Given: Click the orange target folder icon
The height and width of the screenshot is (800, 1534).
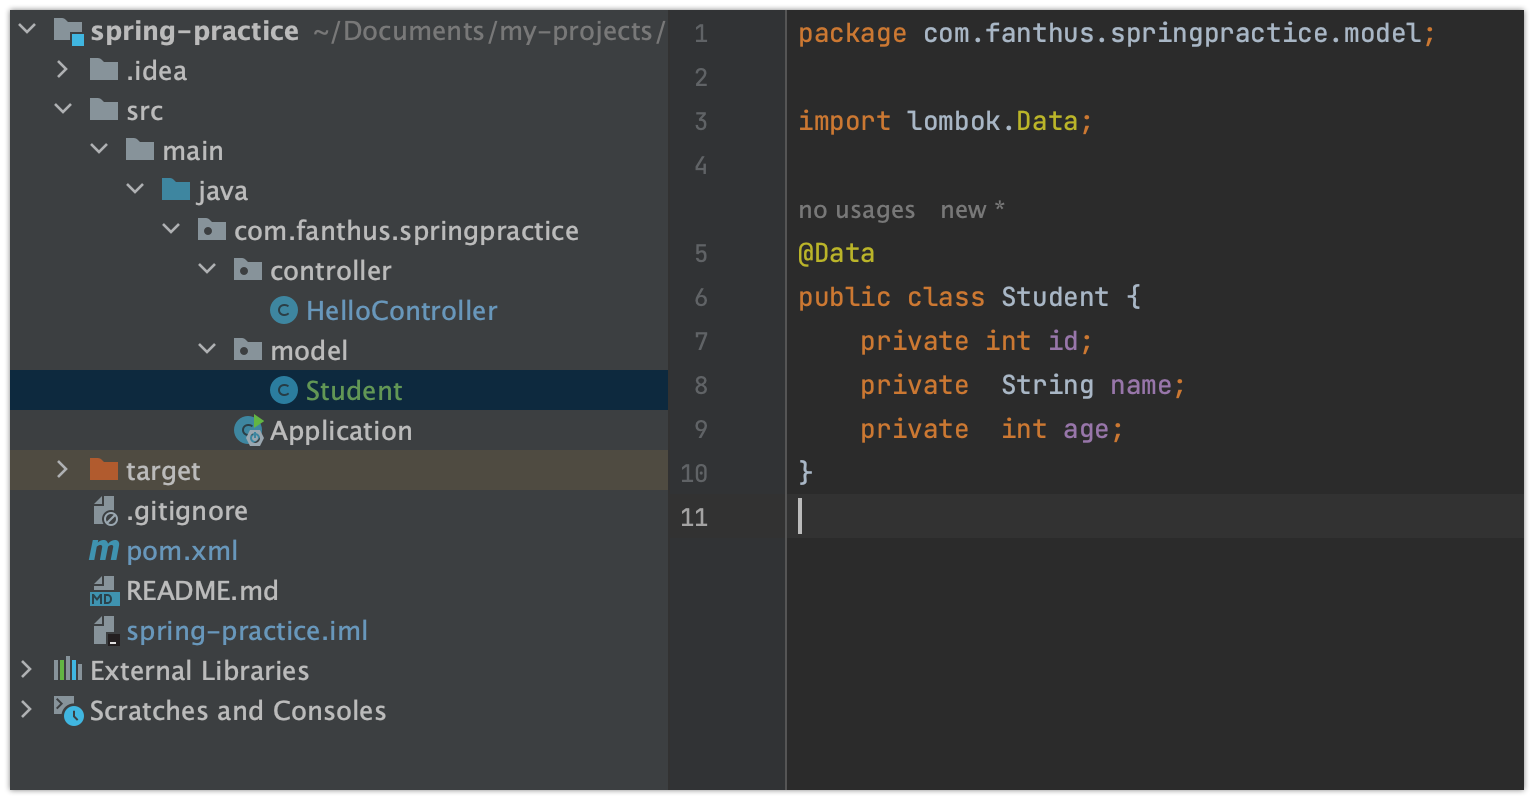Looking at the screenshot, I should click(x=104, y=471).
